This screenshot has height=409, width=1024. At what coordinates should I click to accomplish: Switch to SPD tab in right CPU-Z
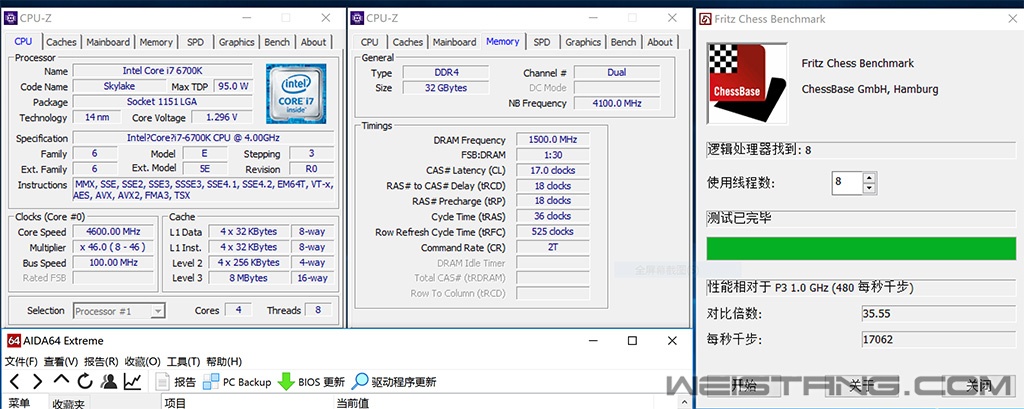point(541,42)
